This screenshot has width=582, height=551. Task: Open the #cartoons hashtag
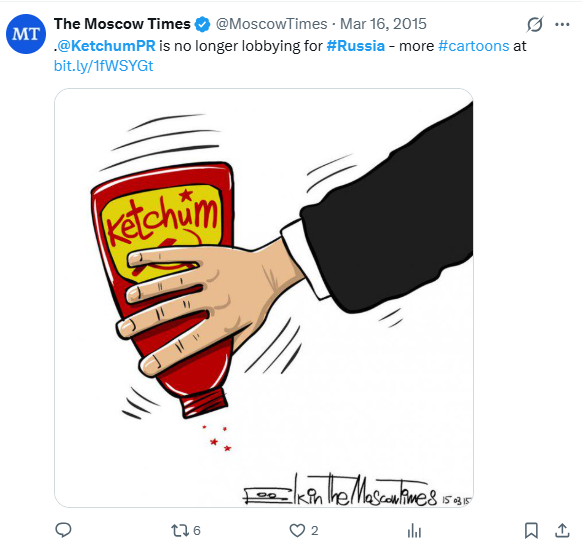point(474,46)
